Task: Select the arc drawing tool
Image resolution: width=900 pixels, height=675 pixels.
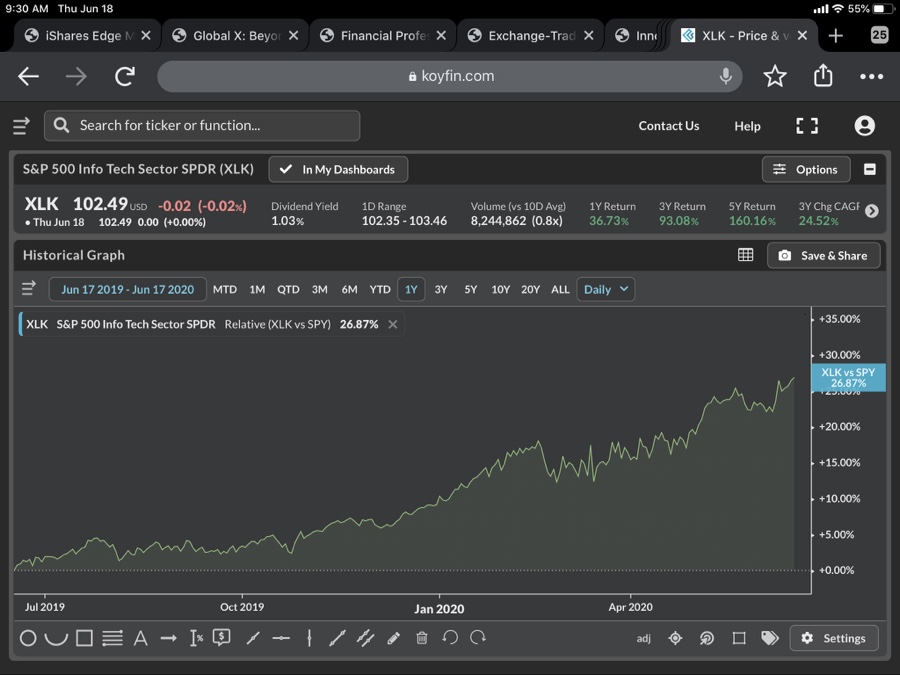Action: click(56, 638)
